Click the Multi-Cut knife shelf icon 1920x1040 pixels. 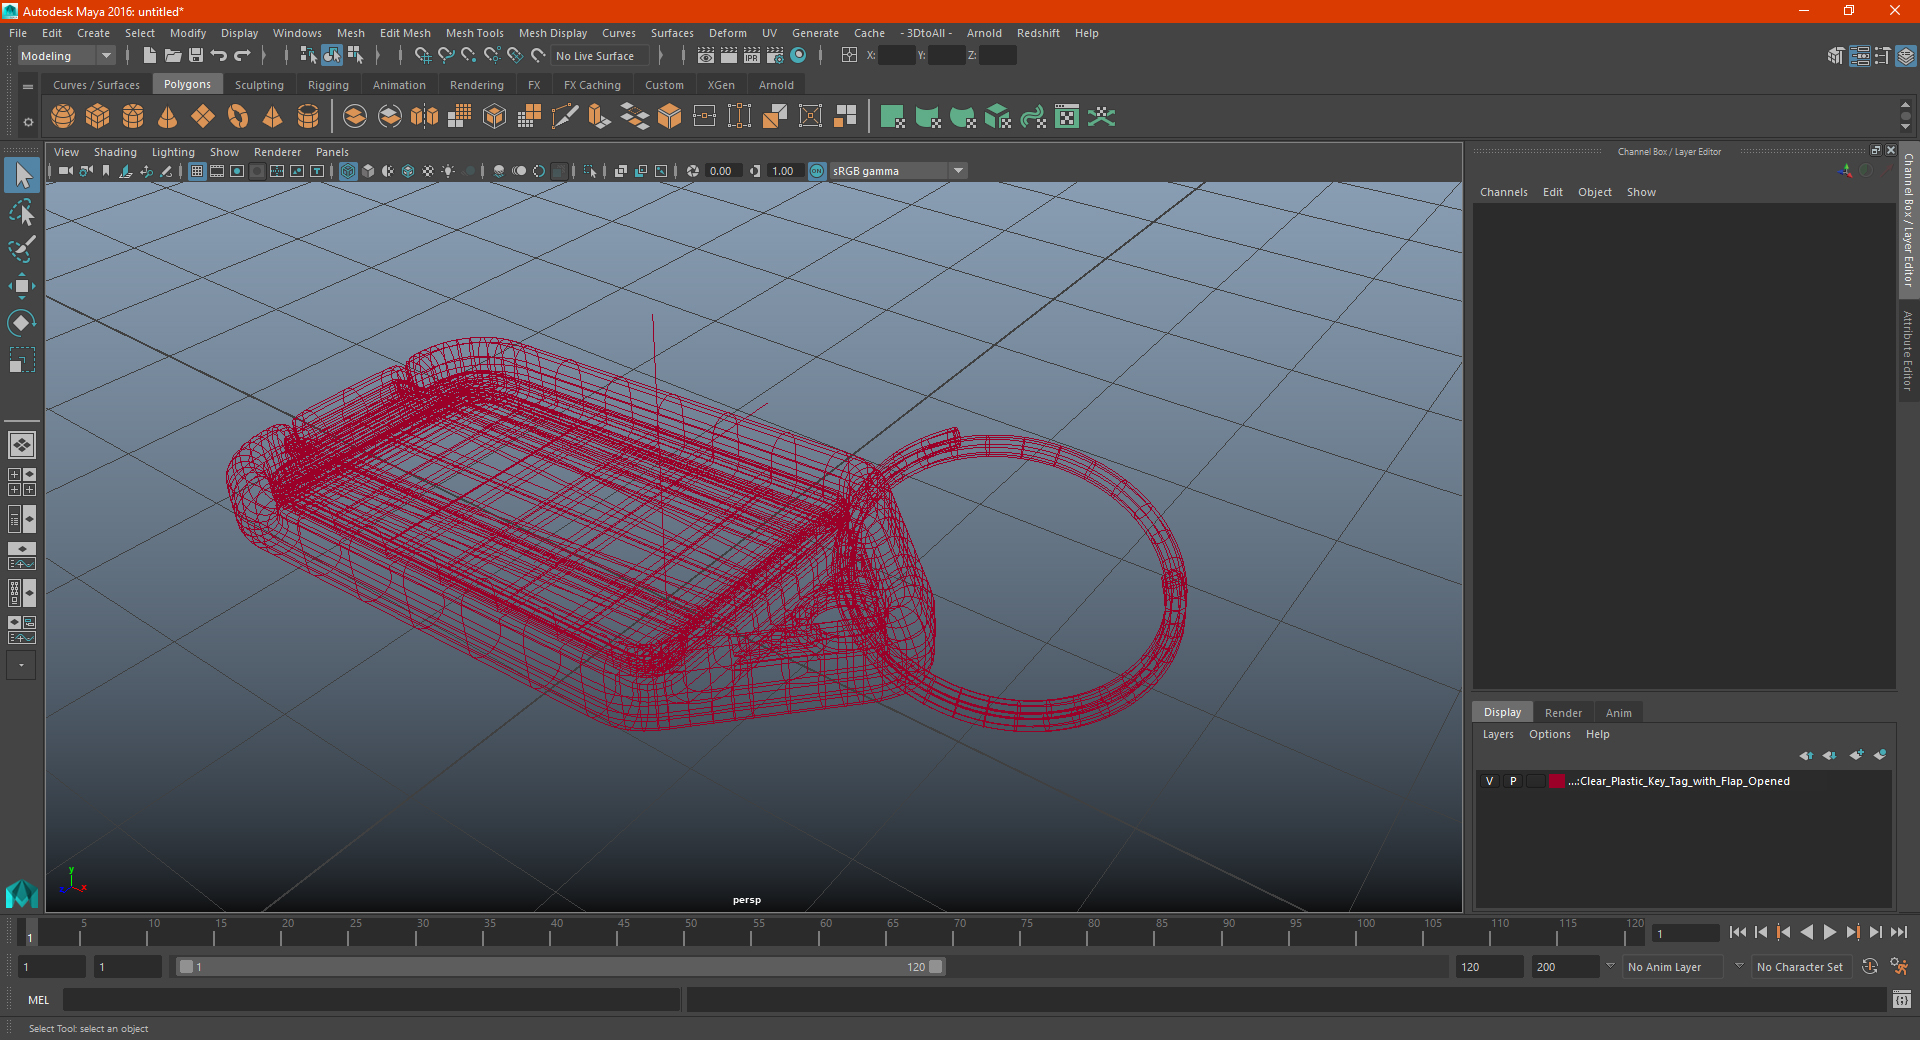565,117
